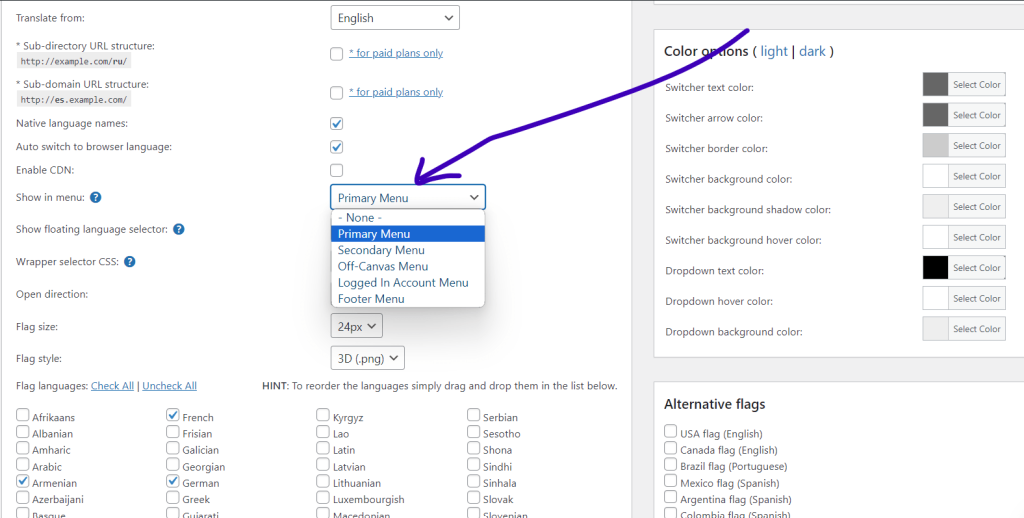The width and height of the screenshot is (1024, 518).
Task: Check Canada flag (English) option
Action: pos(671,448)
